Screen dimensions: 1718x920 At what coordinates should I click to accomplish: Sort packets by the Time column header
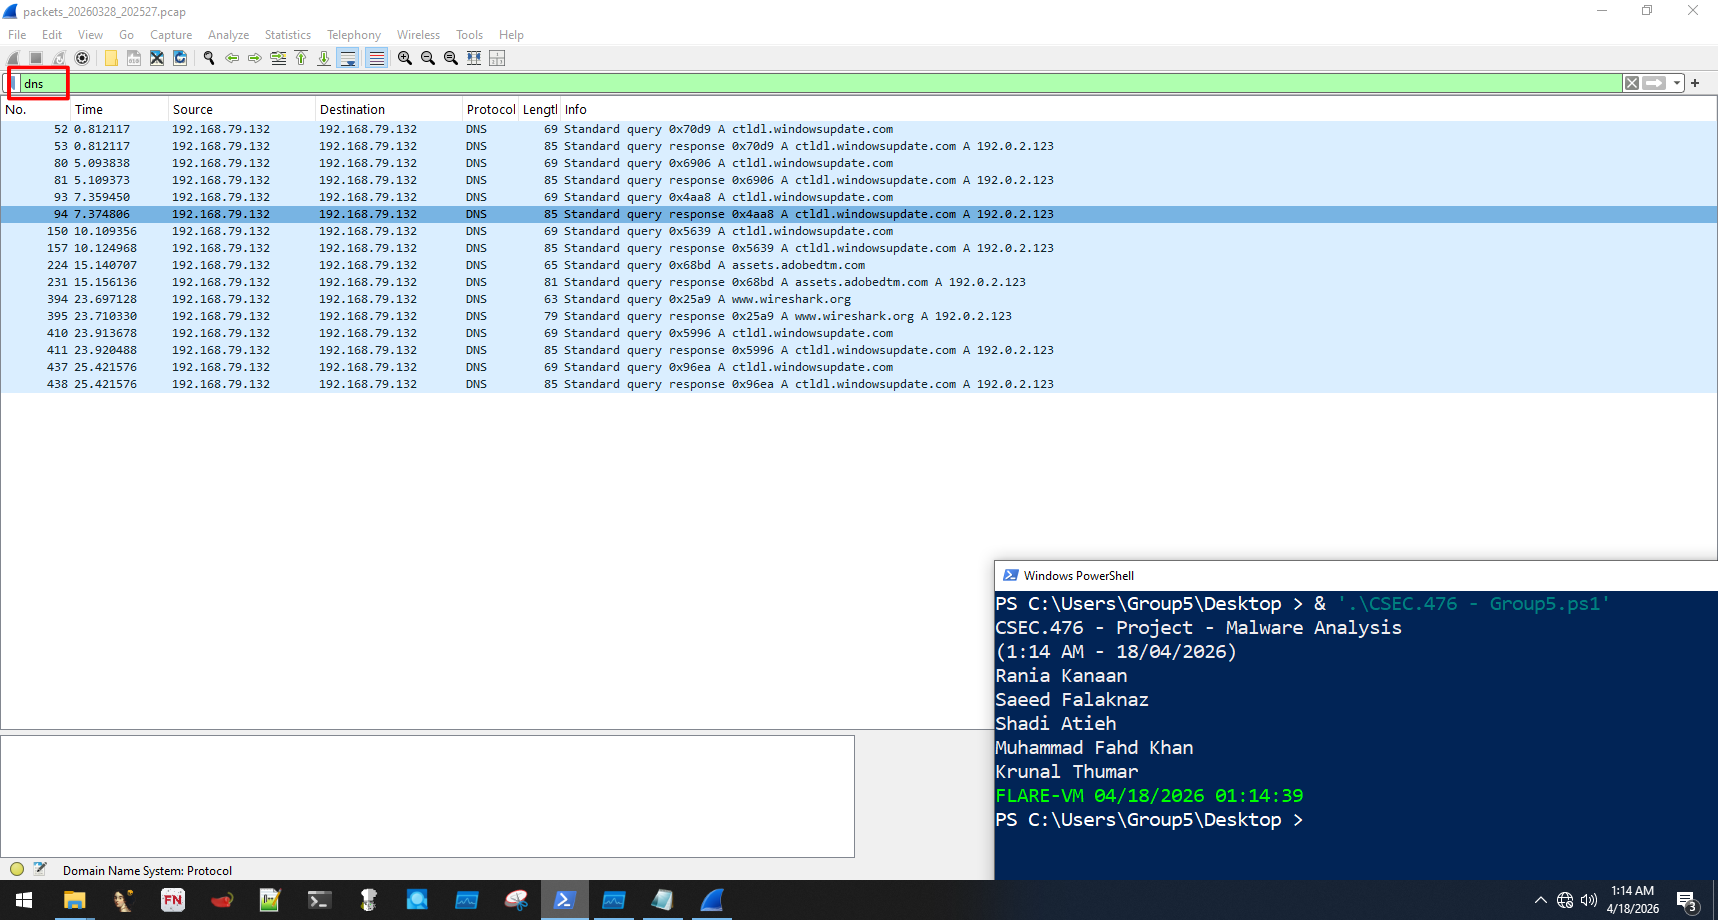click(119, 110)
